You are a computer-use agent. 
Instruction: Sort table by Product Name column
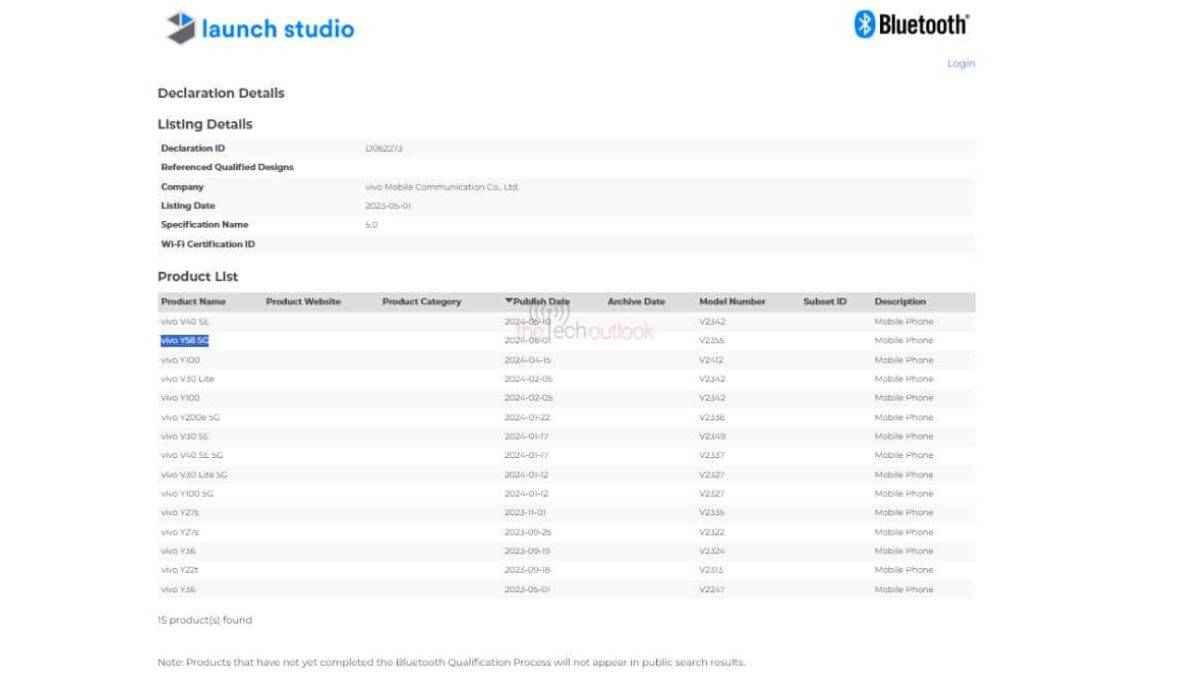tap(193, 301)
